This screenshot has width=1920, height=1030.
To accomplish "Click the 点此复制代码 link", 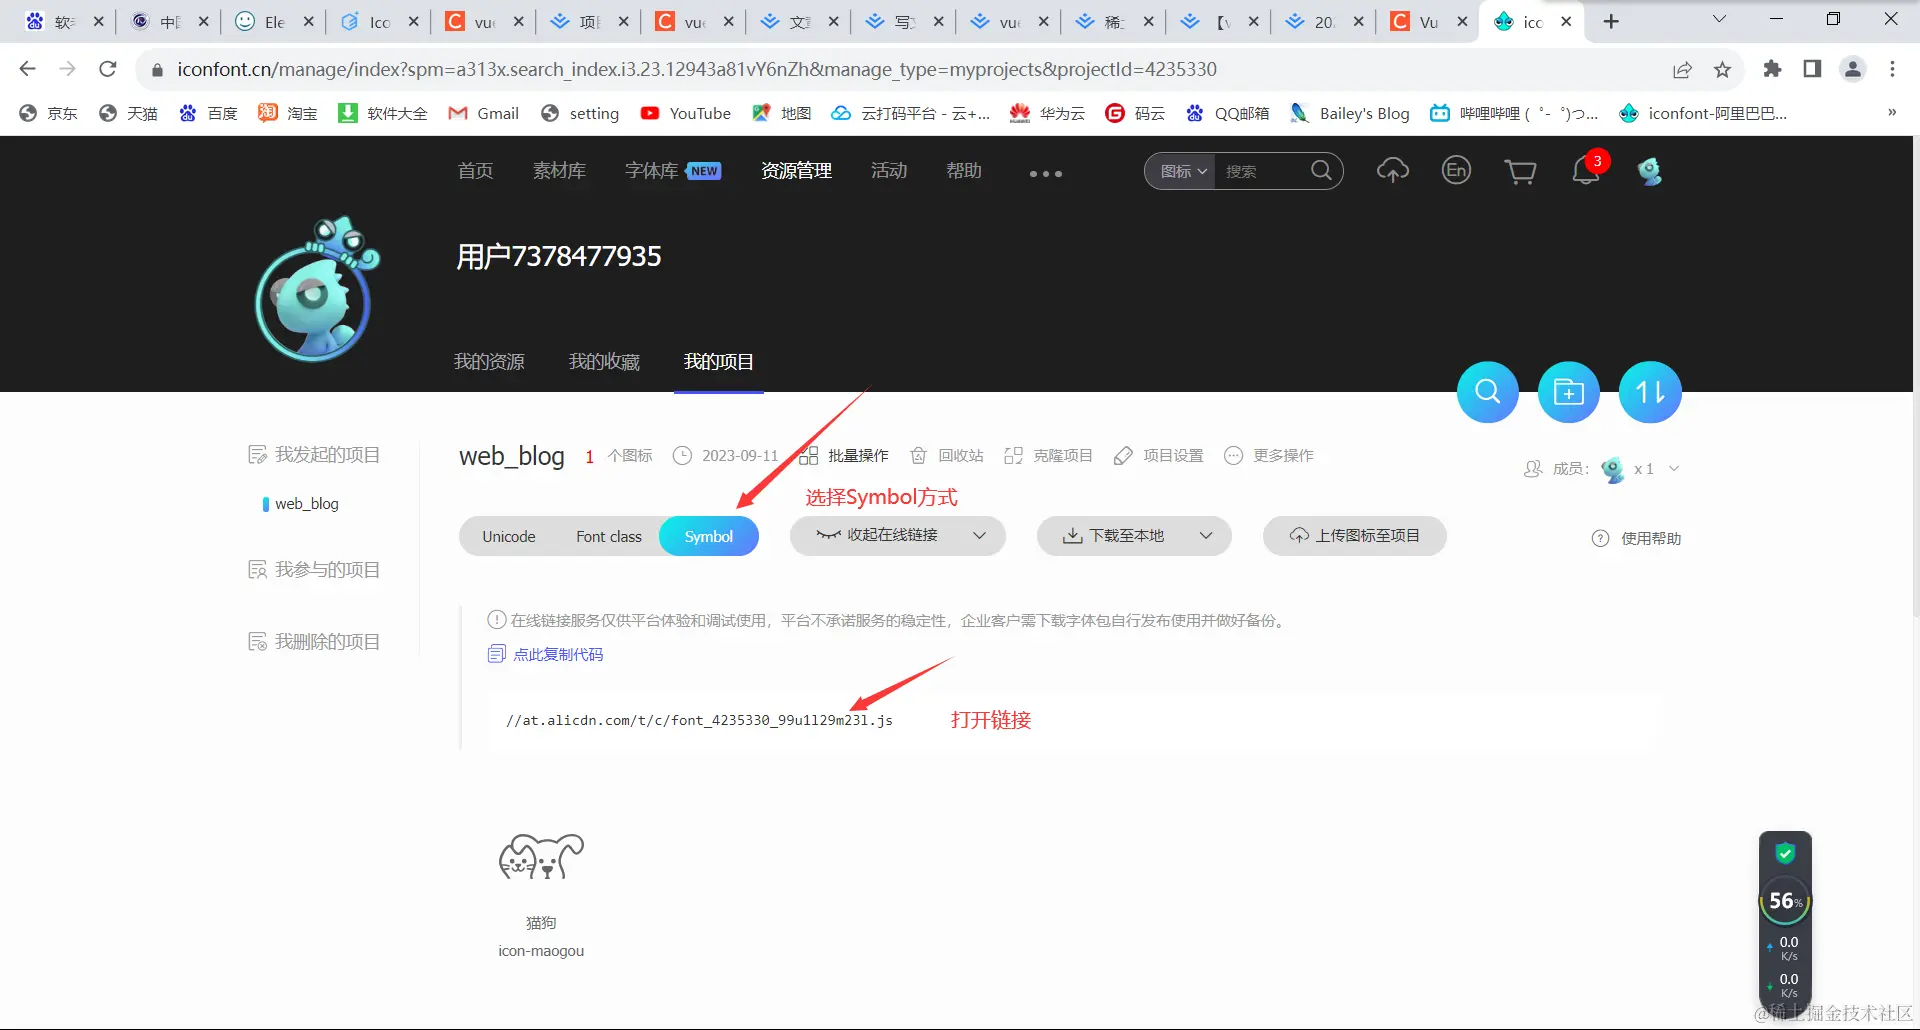I will pyautogui.click(x=558, y=654).
